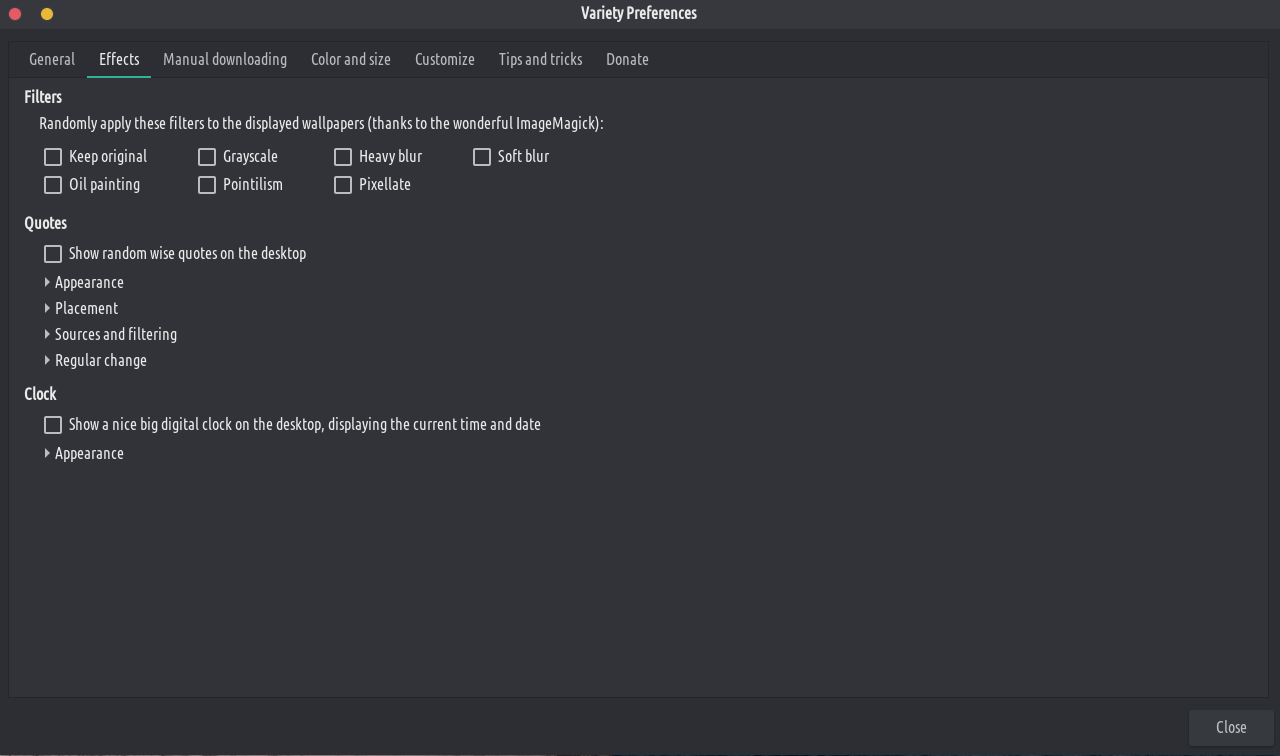Check the Pixellate filter option
Screen dimensions: 1280x756
[343, 185]
